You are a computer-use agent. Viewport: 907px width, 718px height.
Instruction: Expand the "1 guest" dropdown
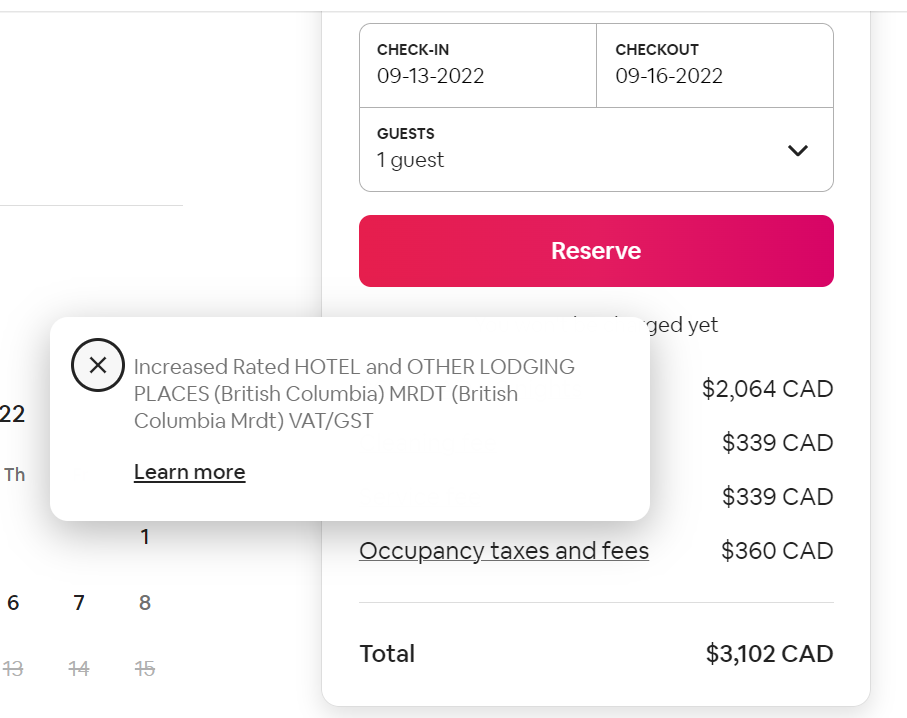coord(596,149)
